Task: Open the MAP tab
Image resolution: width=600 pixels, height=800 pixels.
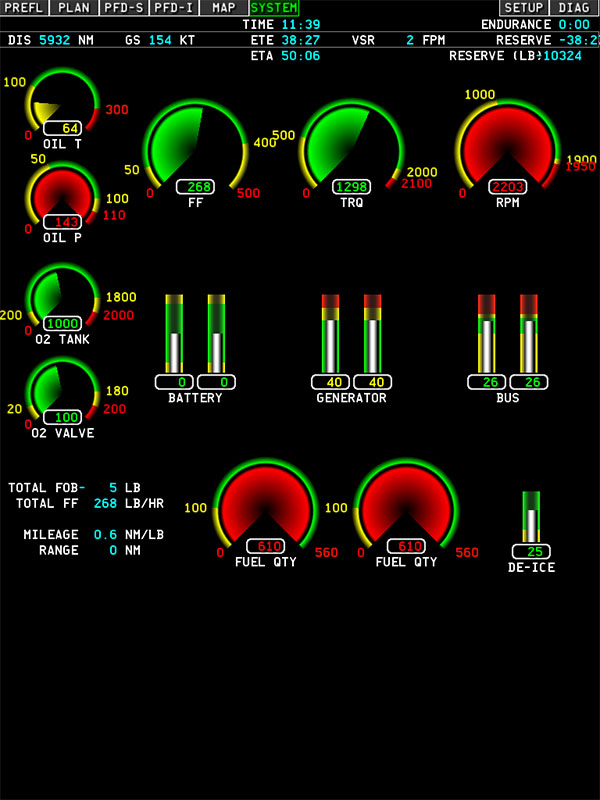Action: click(x=224, y=8)
